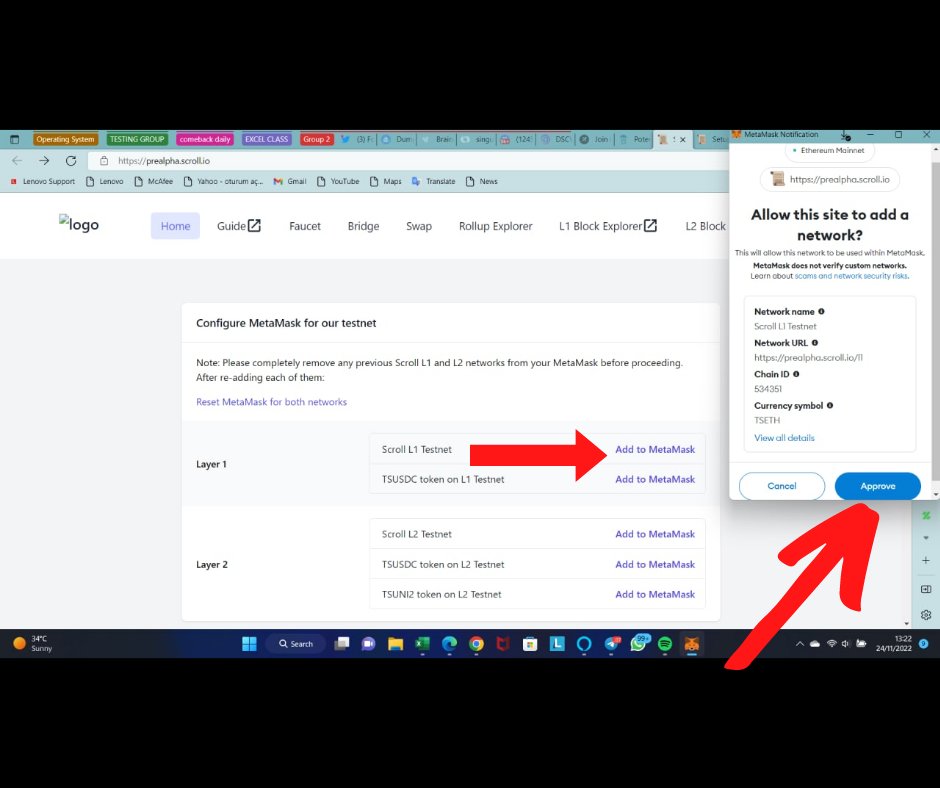The height and width of the screenshot is (788, 940).
Task: Click the browser reload icon
Action: pyautogui.click(x=71, y=161)
